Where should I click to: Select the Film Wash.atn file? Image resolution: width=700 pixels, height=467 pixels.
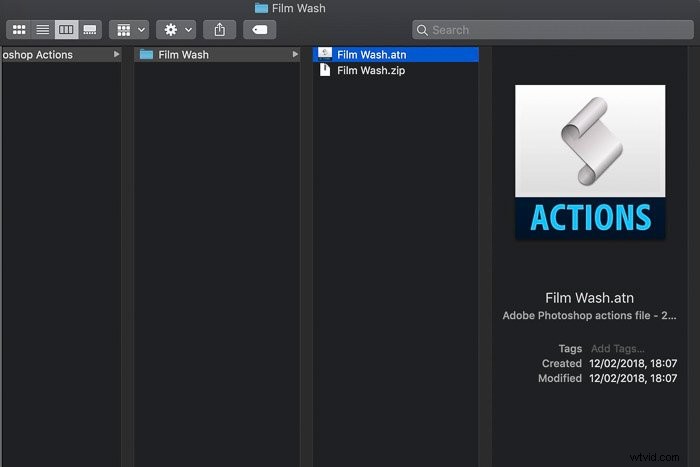pyautogui.click(x=396, y=54)
